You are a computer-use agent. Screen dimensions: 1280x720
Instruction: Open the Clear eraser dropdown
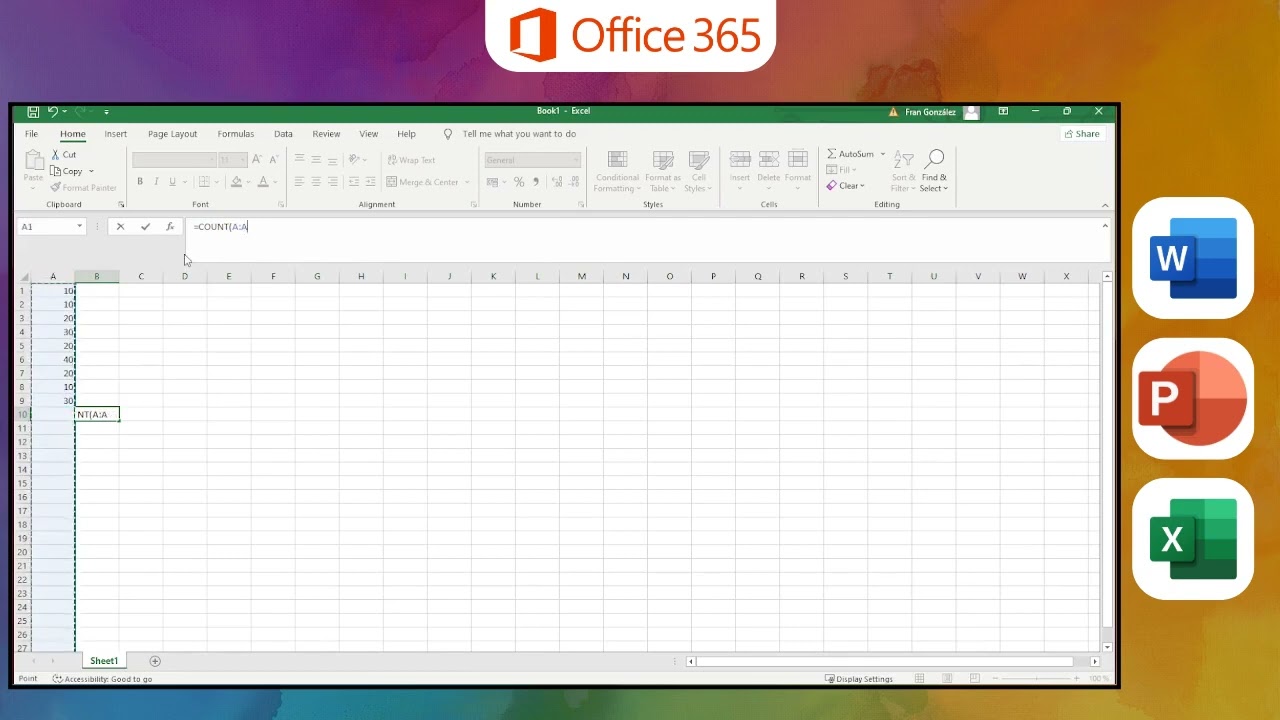tap(845, 186)
